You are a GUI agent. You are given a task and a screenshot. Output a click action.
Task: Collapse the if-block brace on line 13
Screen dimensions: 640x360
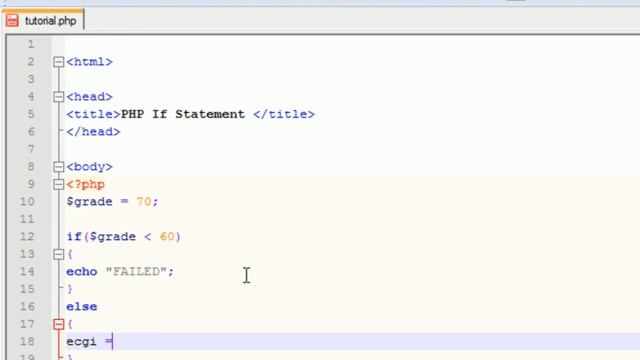click(x=59, y=254)
